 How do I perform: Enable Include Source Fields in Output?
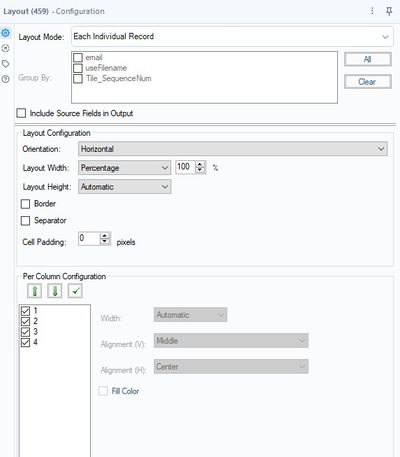(21, 113)
